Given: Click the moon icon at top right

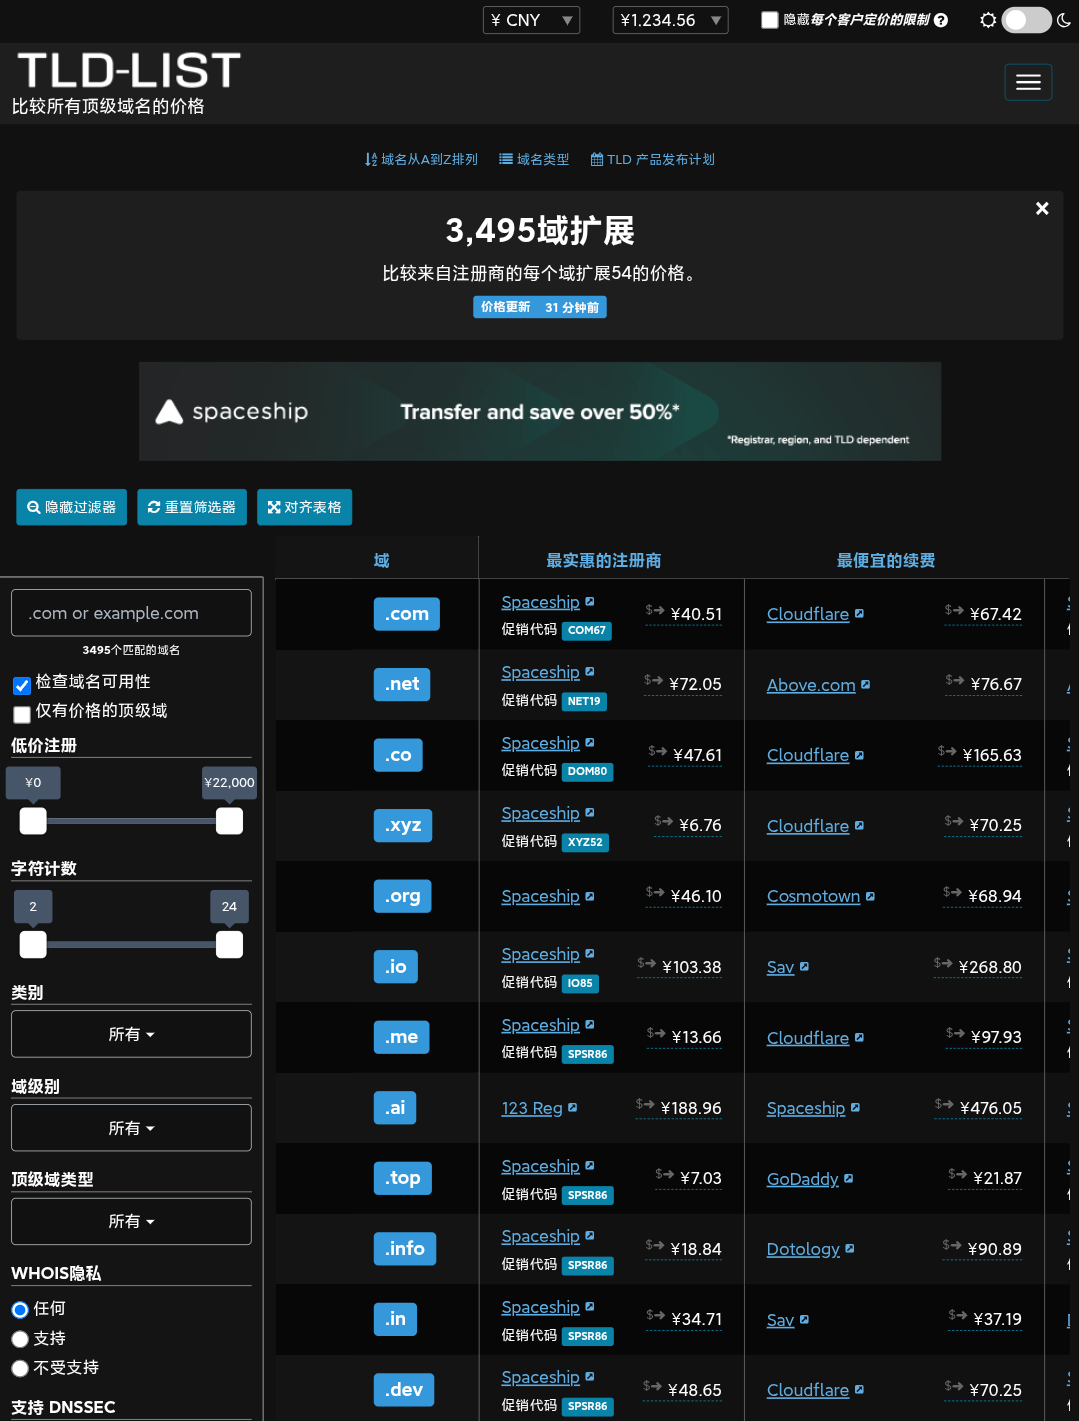Looking at the screenshot, I should coord(1063,19).
